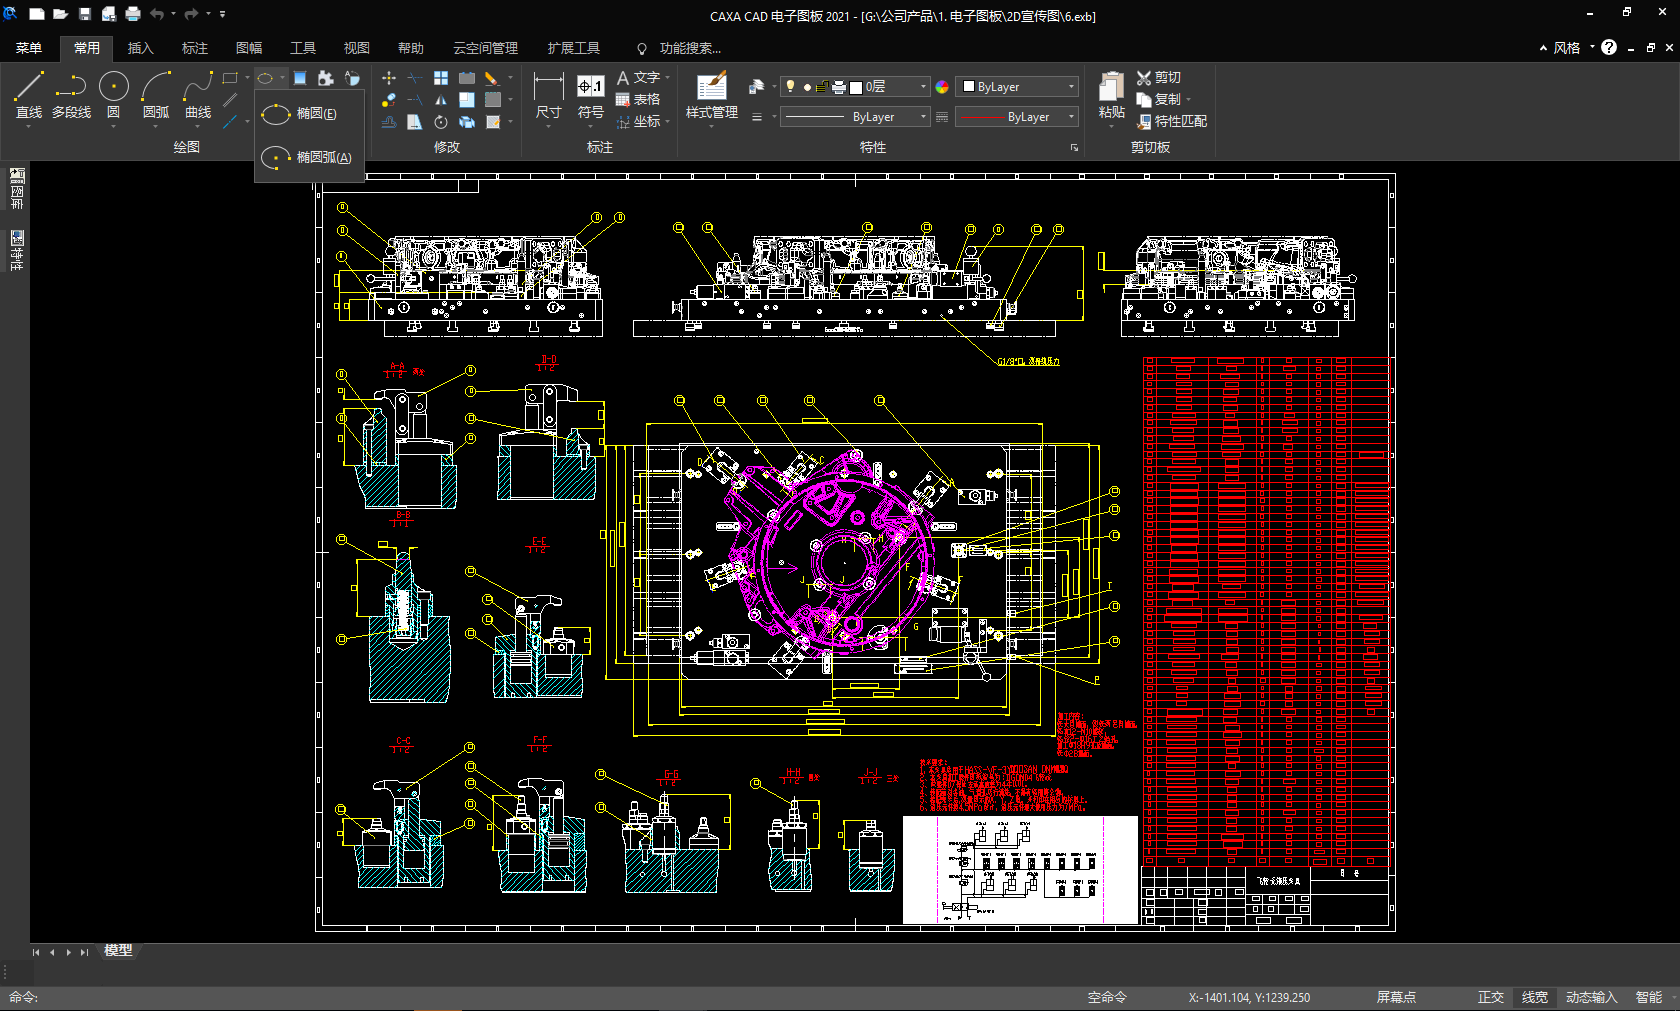1680x1011 pixels.
Task: Click the 功能搜索 search field
Action: tap(689, 48)
